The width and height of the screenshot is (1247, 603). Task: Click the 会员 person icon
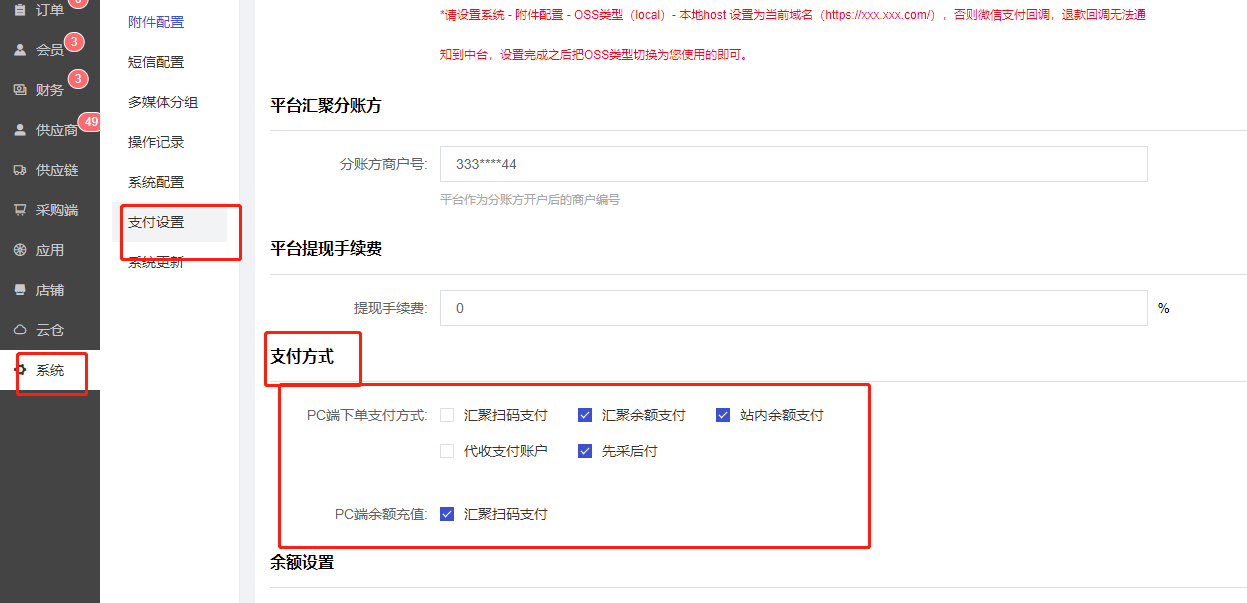[20, 50]
